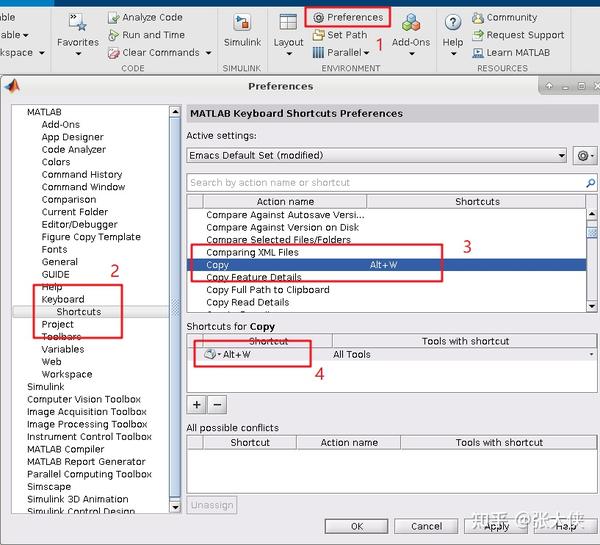
Task: Click the Apply button
Action: (x=496, y=526)
